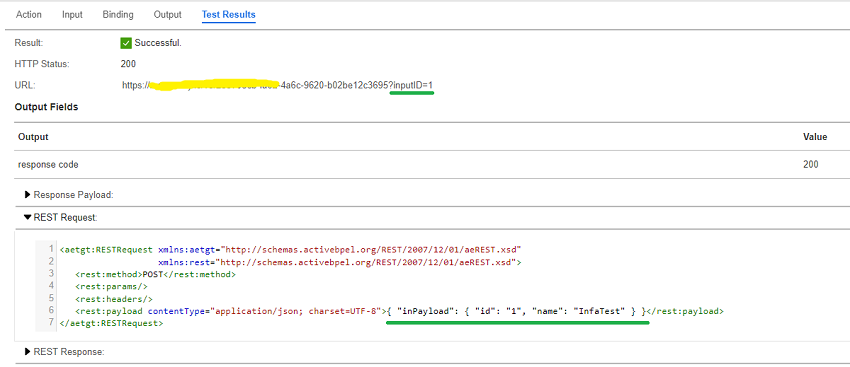Screen dimensions: 850x367
Task: Switch to the Input tab
Action: pyautogui.click(x=72, y=15)
